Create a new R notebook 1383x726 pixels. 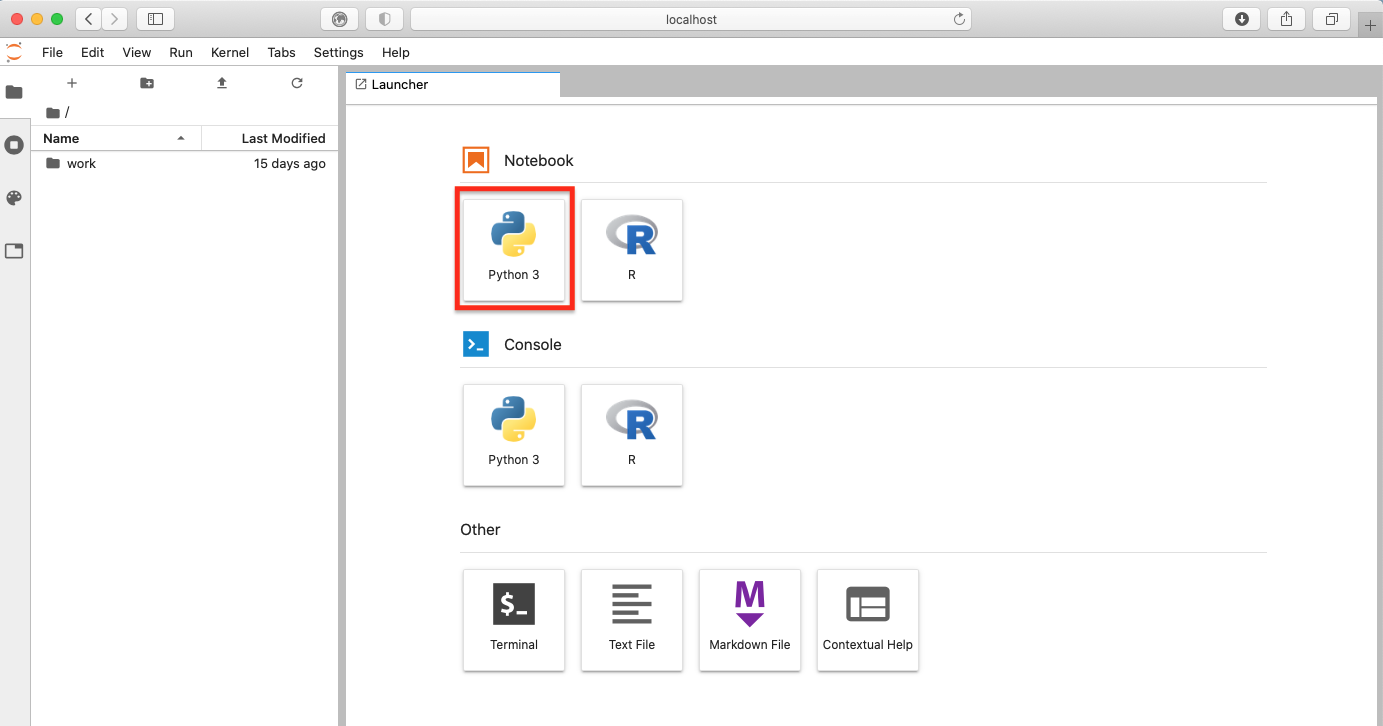click(x=631, y=249)
